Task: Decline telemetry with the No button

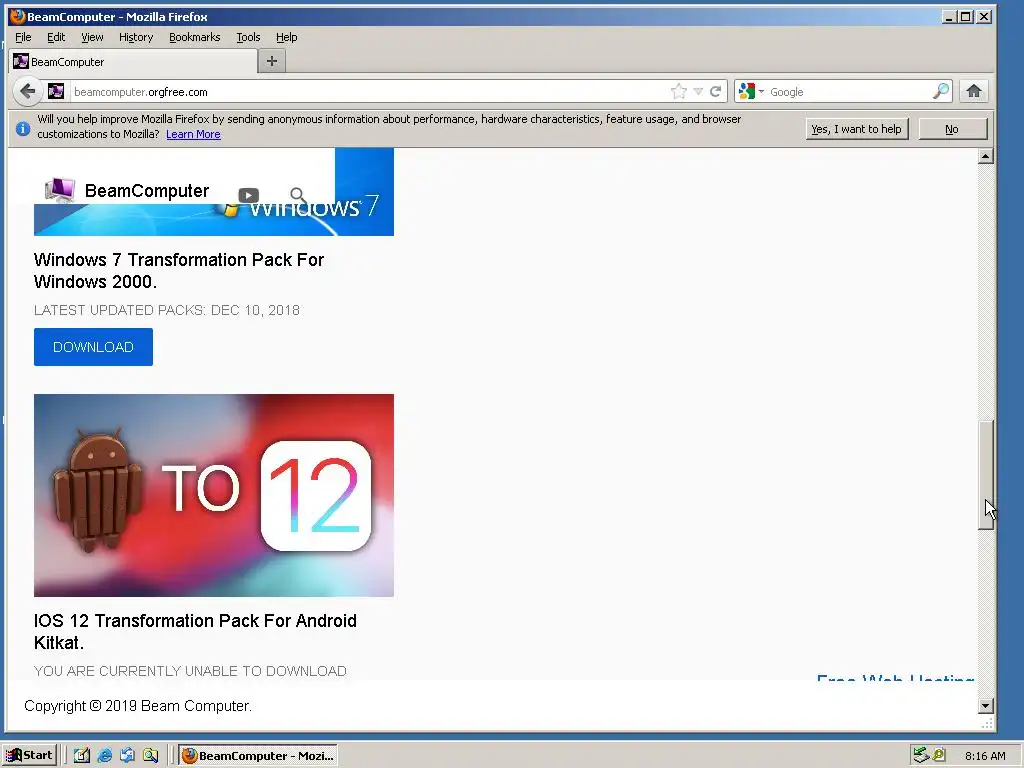Action: [x=952, y=129]
